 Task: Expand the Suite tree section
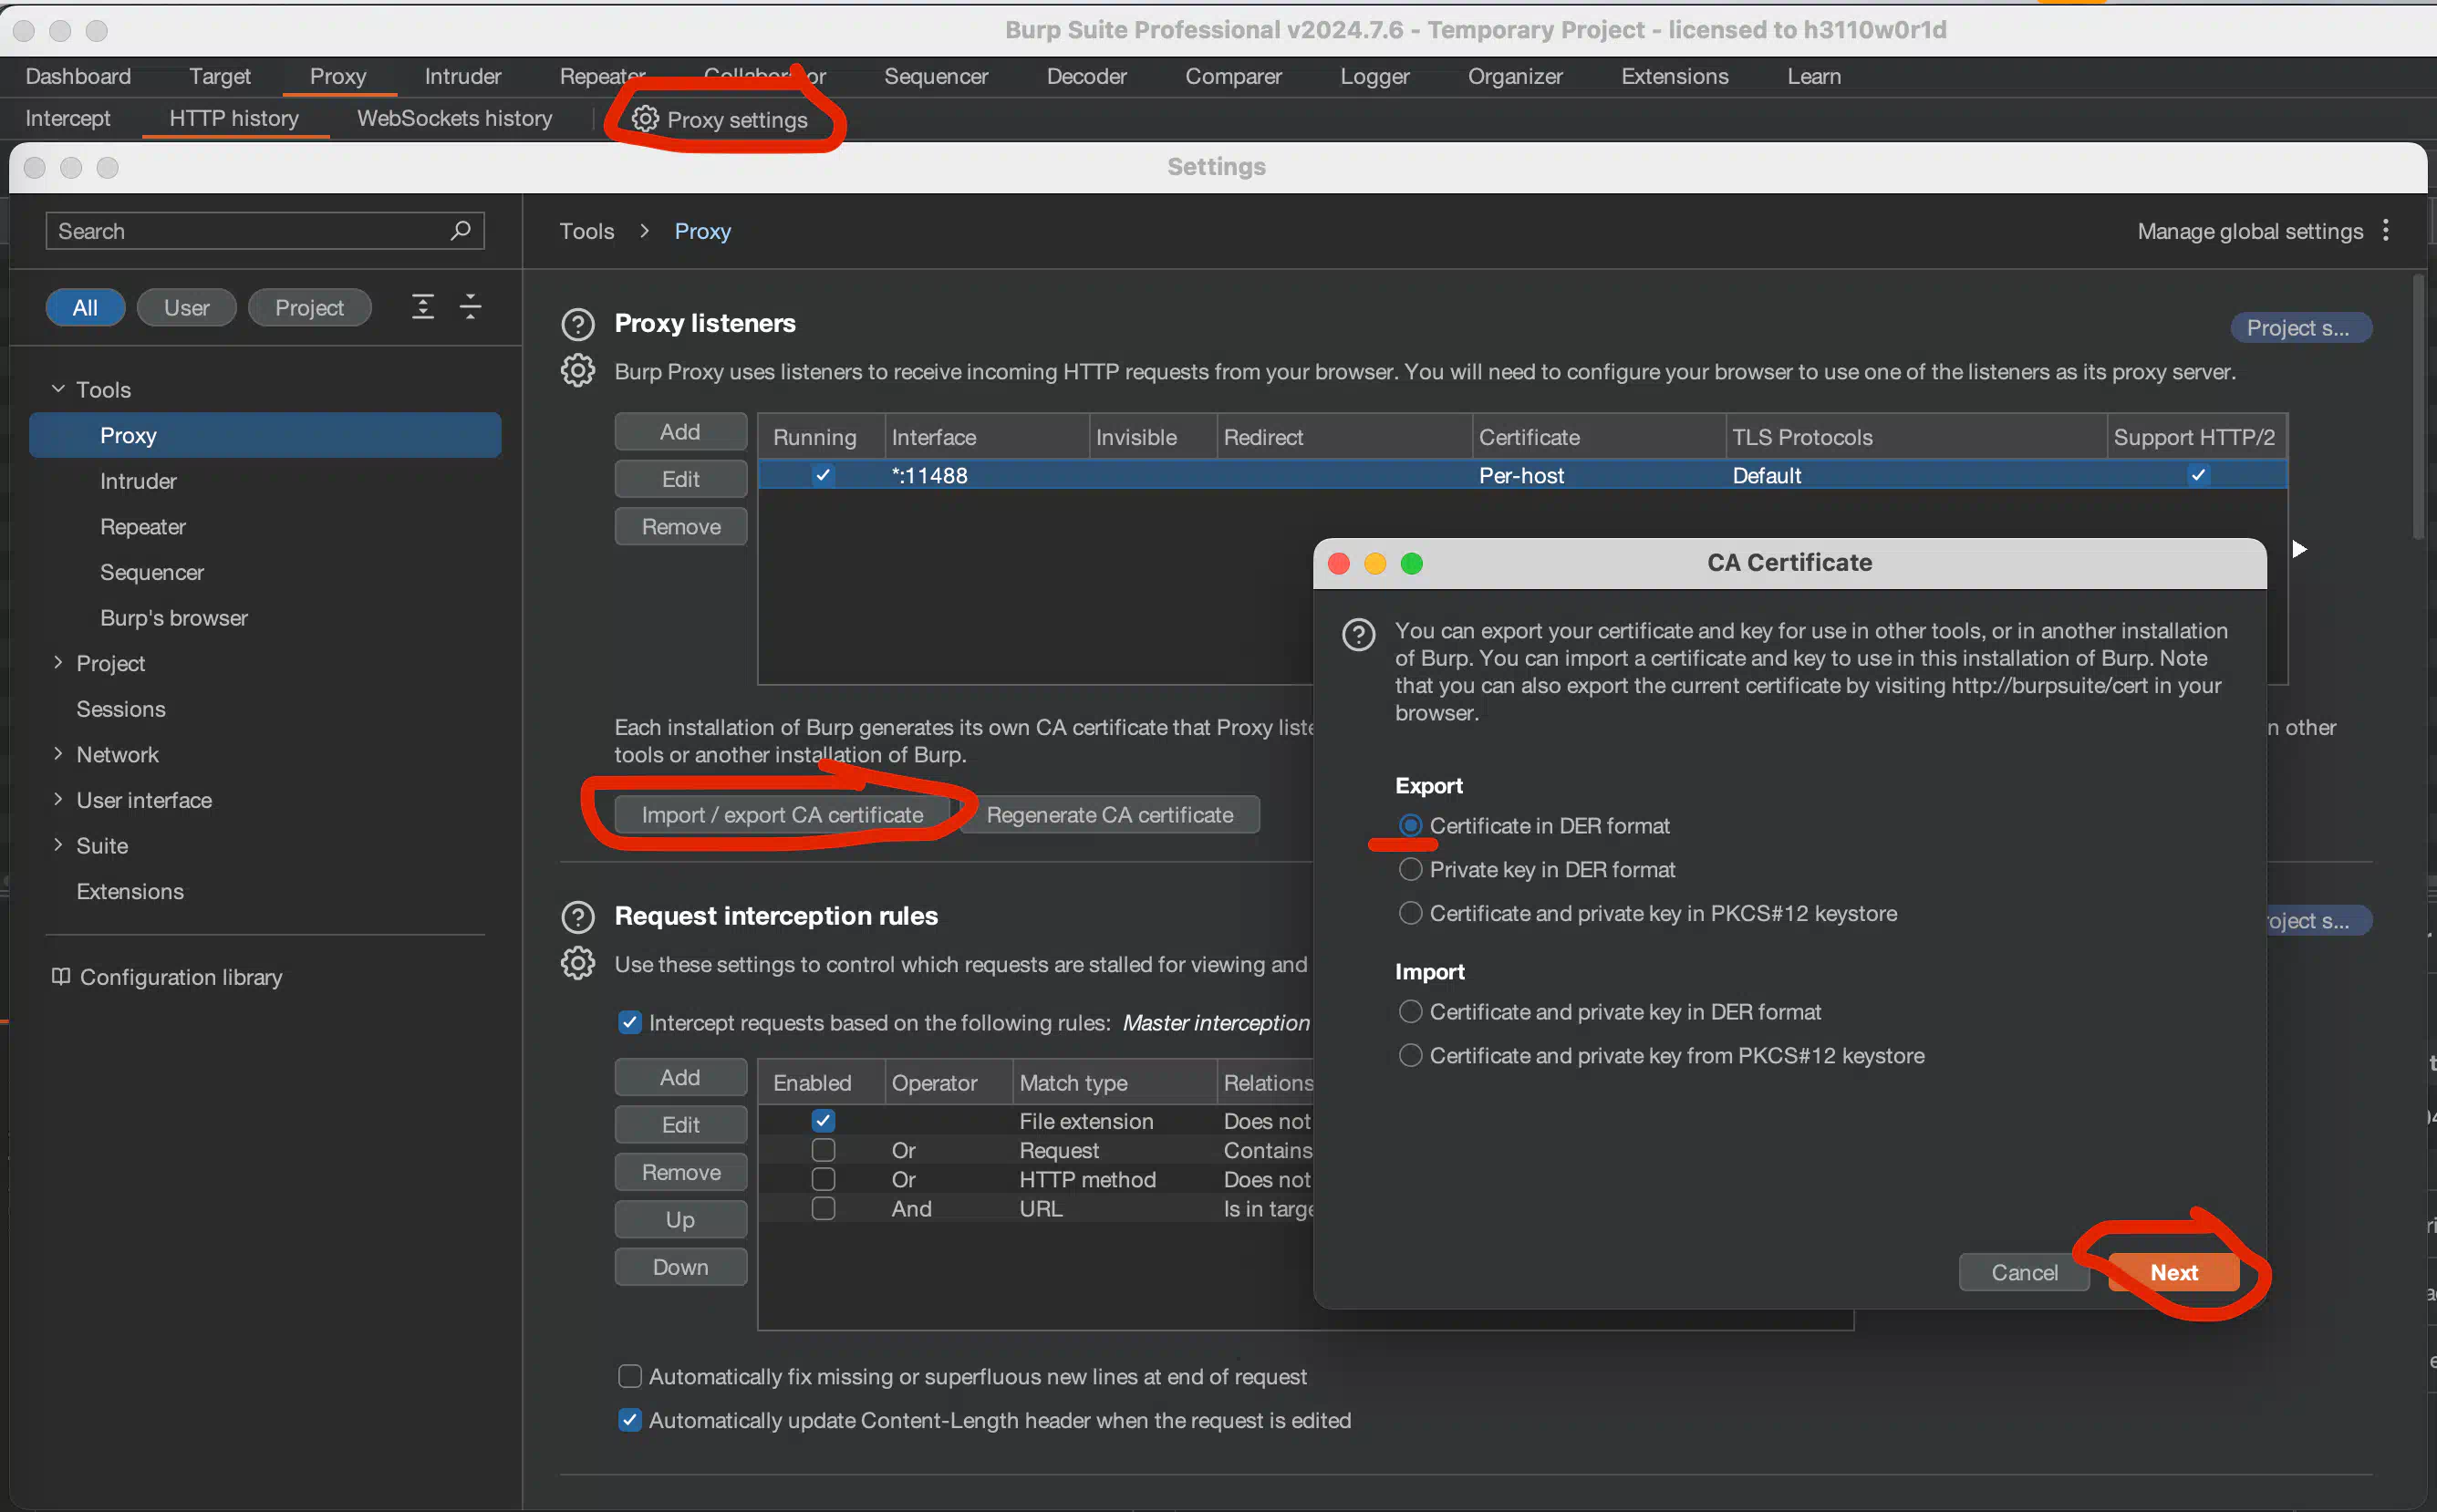click(58, 845)
